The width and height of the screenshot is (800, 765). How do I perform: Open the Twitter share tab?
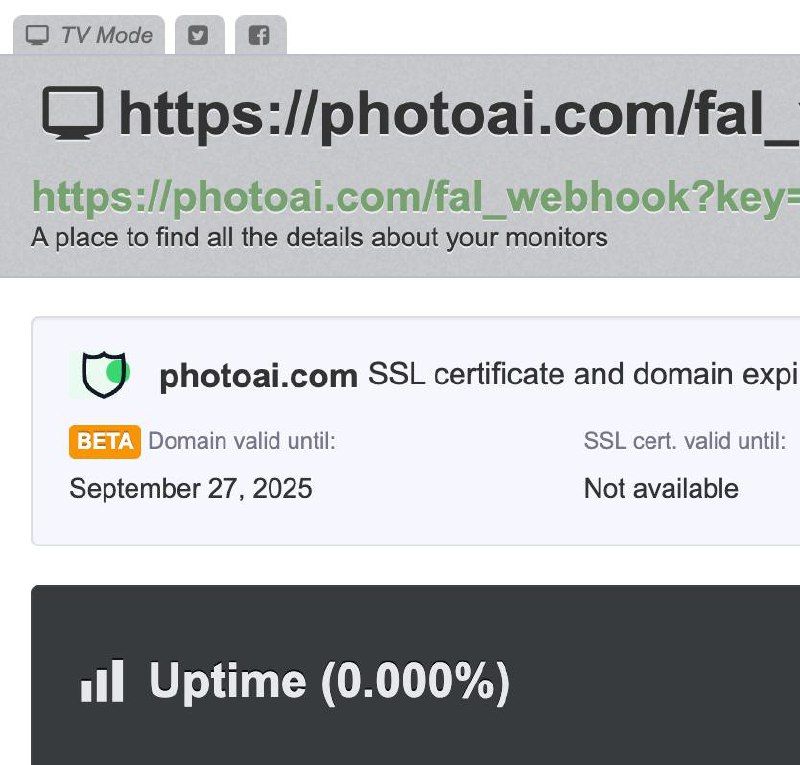[x=199, y=35]
